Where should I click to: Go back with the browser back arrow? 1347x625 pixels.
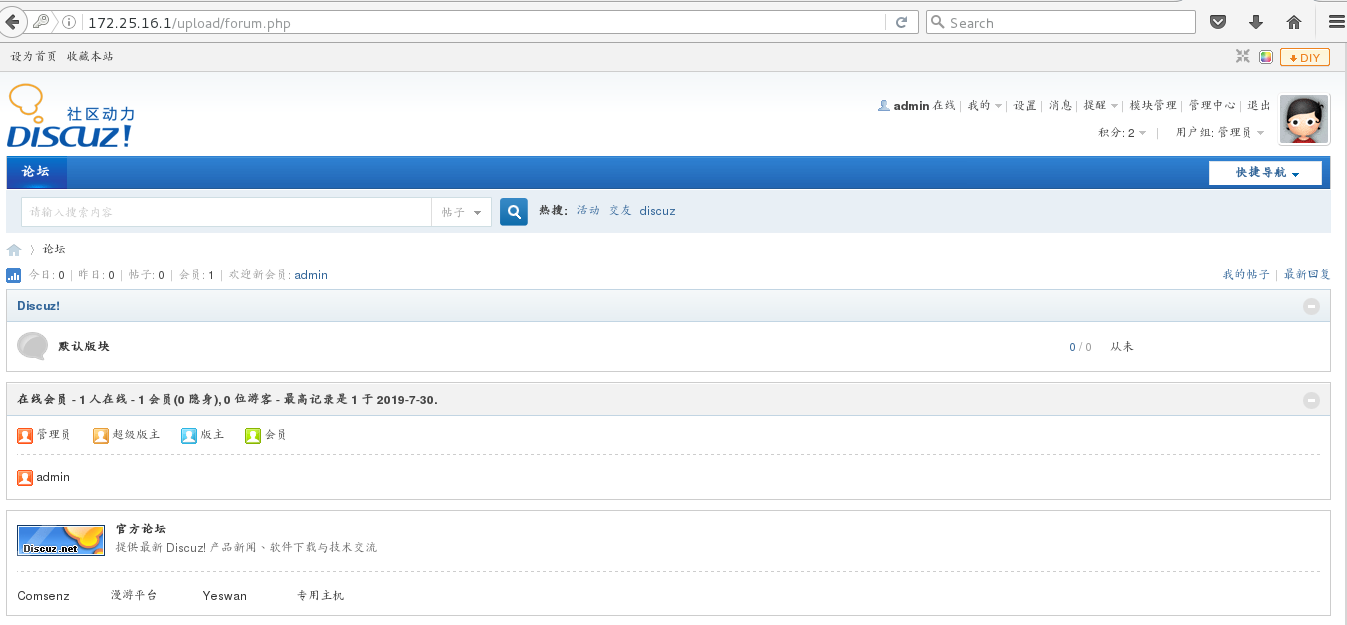(13, 21)
